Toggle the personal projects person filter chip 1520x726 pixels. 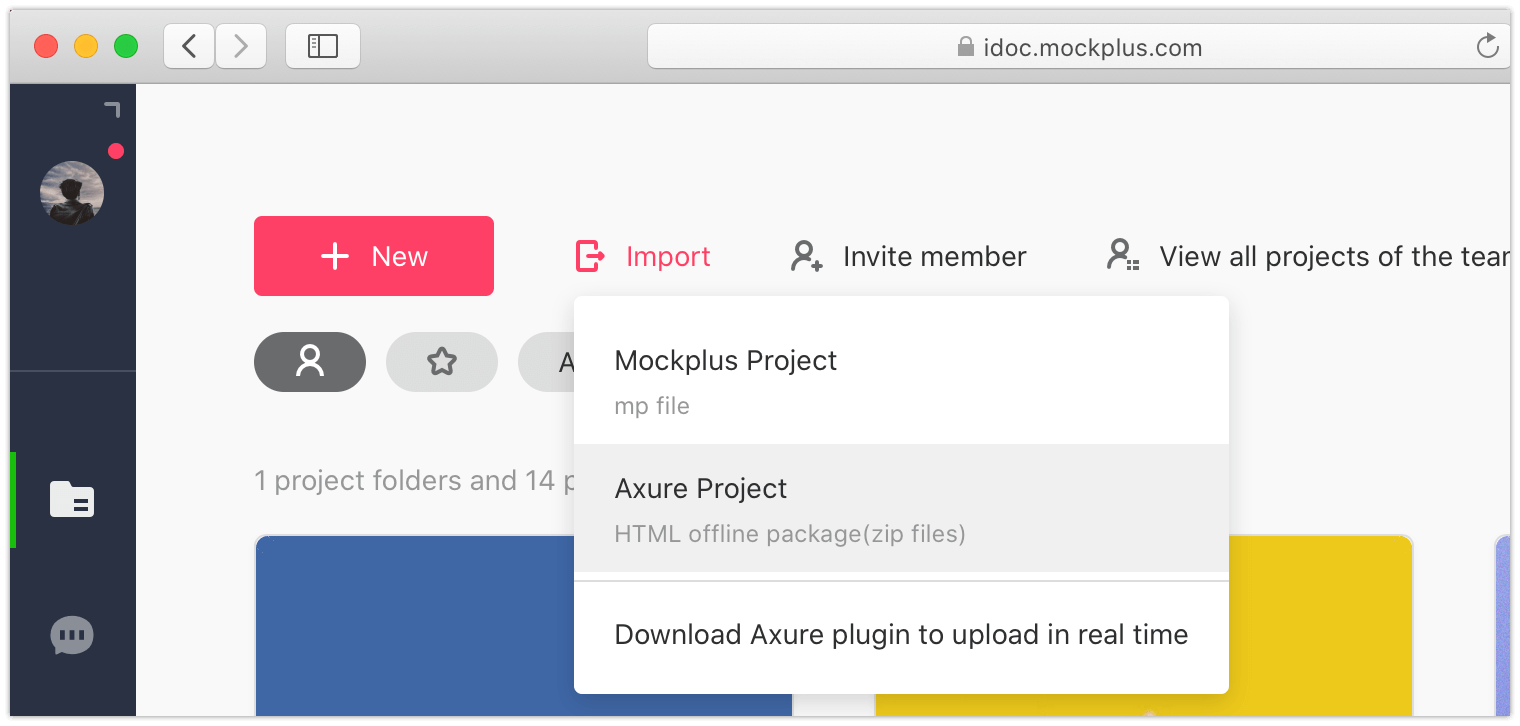tap(310, 362)
